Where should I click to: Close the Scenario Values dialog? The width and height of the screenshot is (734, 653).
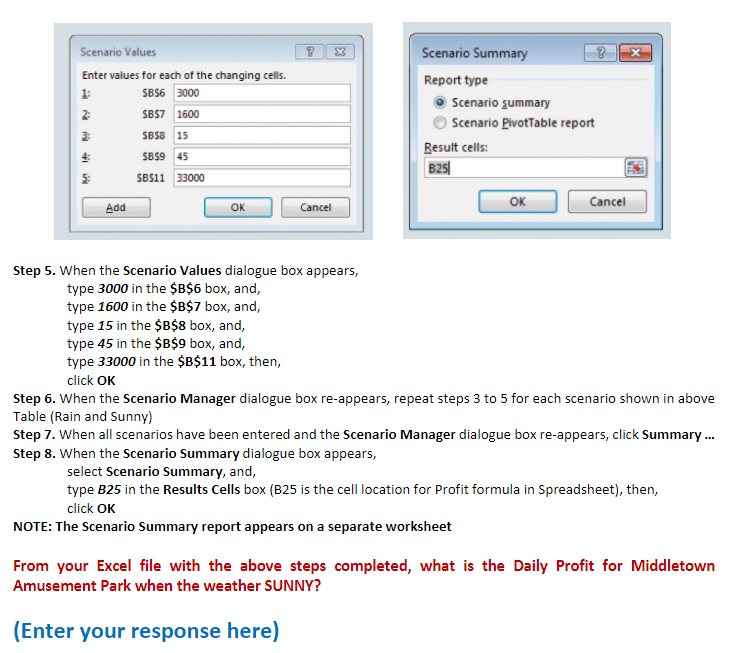pos(340,51)
